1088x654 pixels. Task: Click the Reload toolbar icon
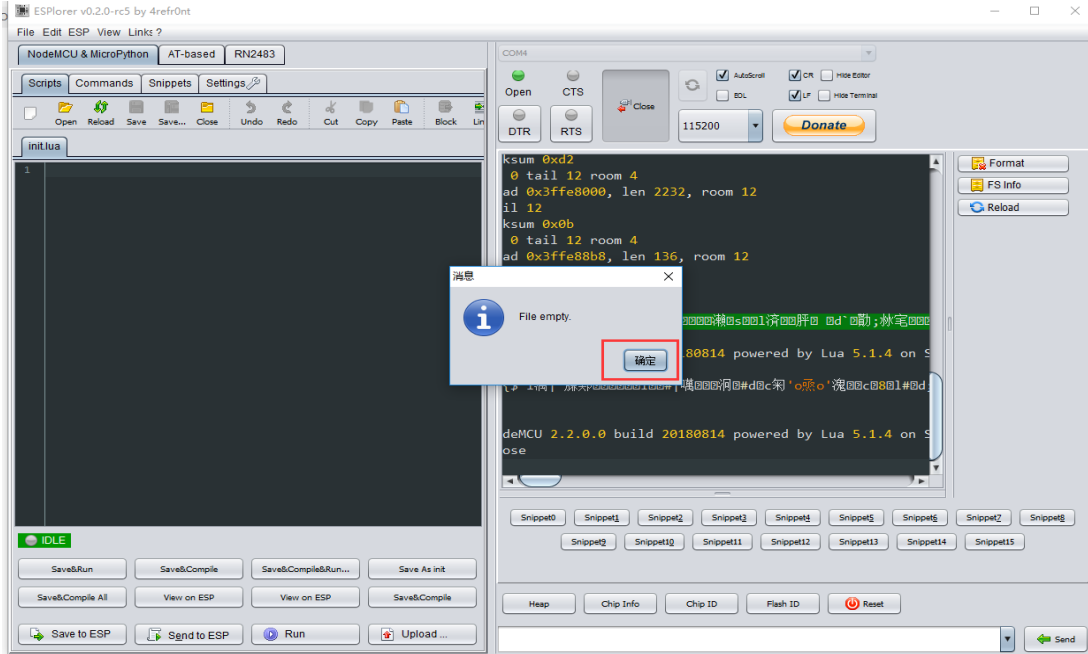[101, 112]
